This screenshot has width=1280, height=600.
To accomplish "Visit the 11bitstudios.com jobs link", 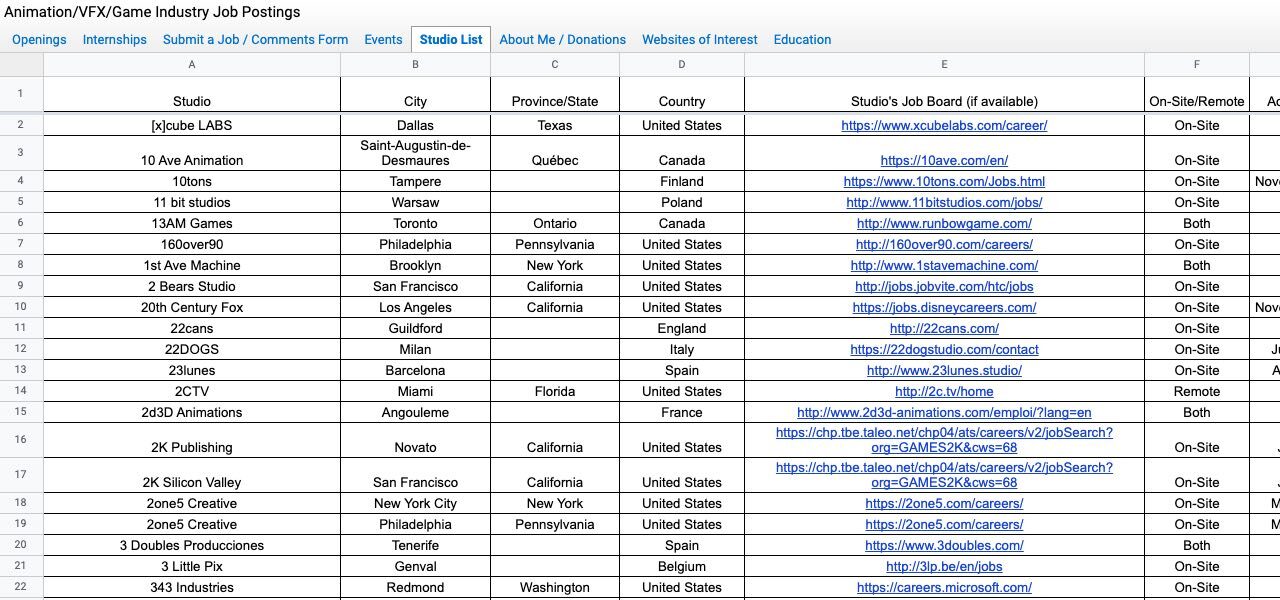I will (943, 203).
